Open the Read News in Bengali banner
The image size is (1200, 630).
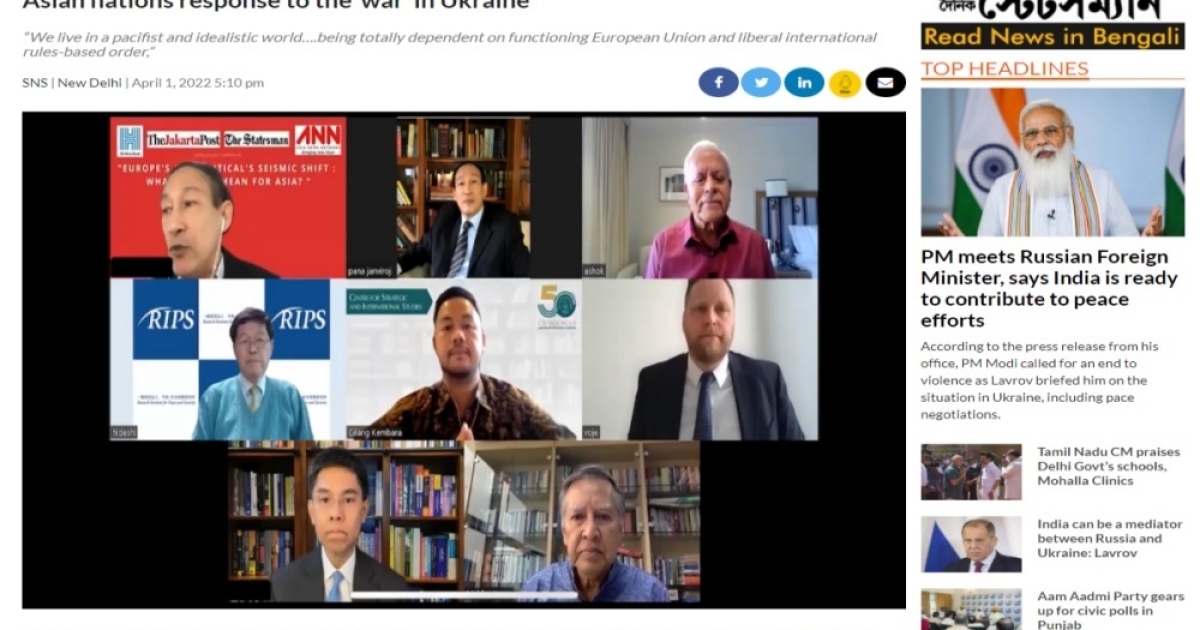[x=1052, y=37]
